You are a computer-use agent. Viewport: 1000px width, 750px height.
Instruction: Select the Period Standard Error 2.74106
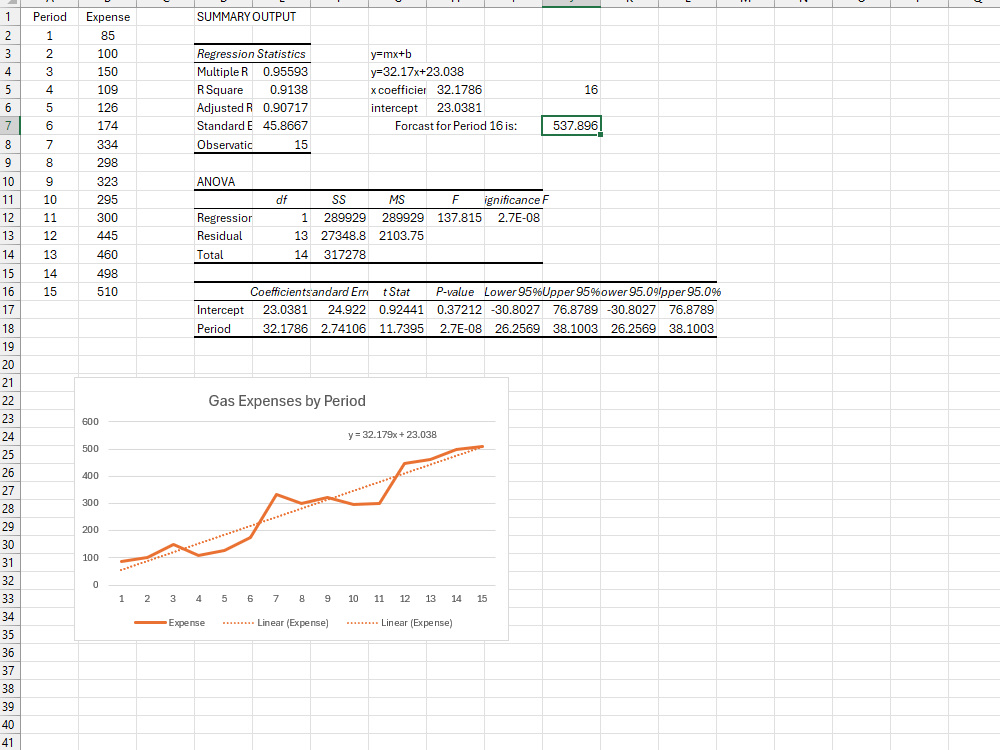[339, 328]
